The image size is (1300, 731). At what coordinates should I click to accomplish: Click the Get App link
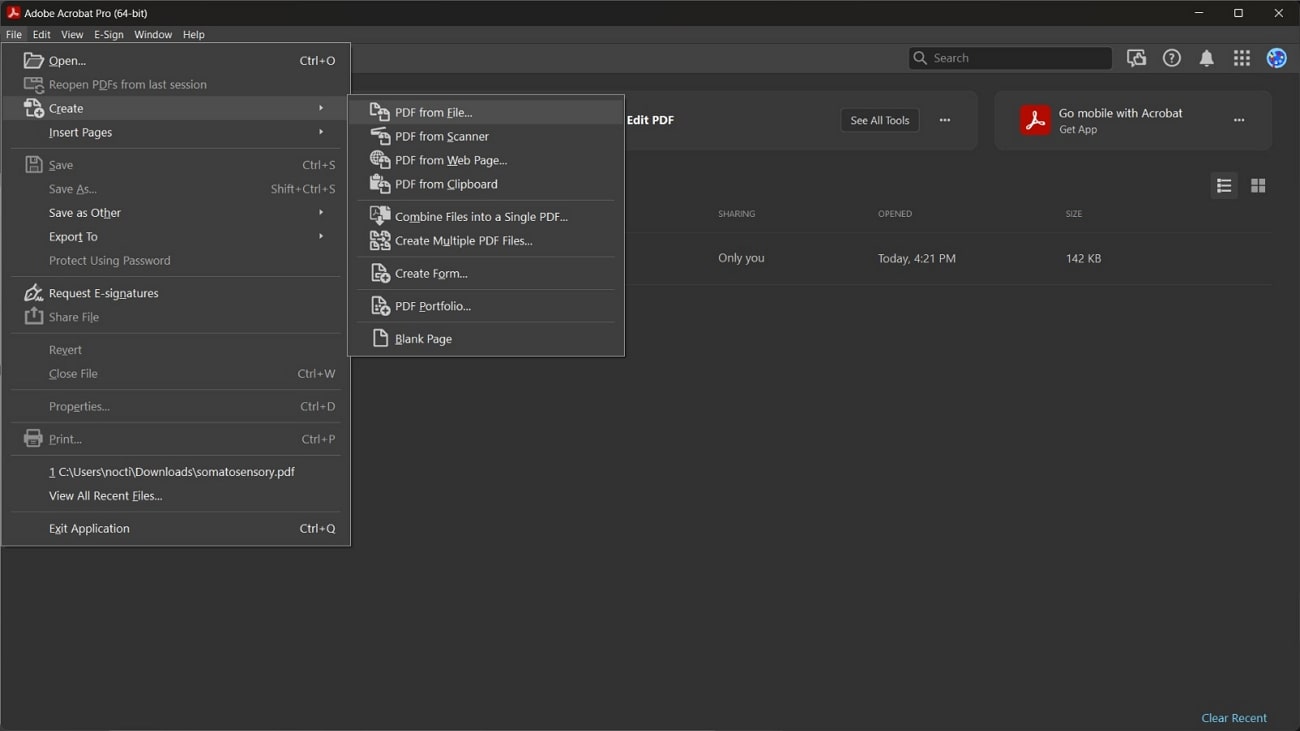point(1078,130)
